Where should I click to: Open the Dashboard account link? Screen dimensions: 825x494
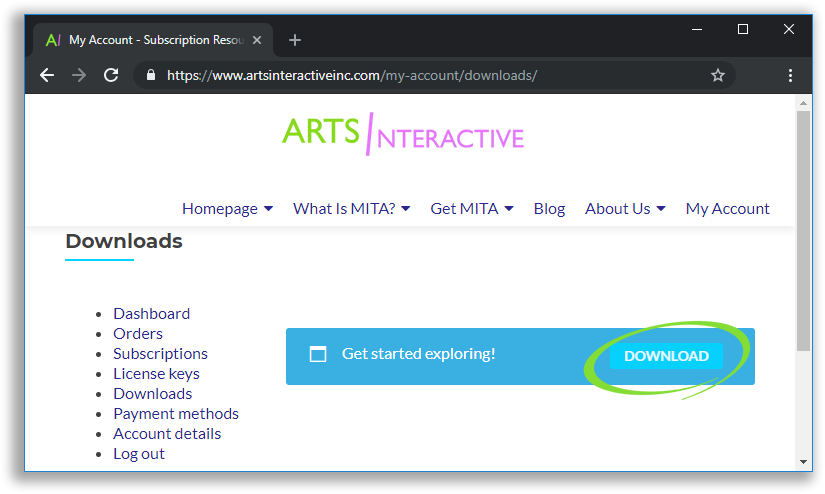pos(152,314)
